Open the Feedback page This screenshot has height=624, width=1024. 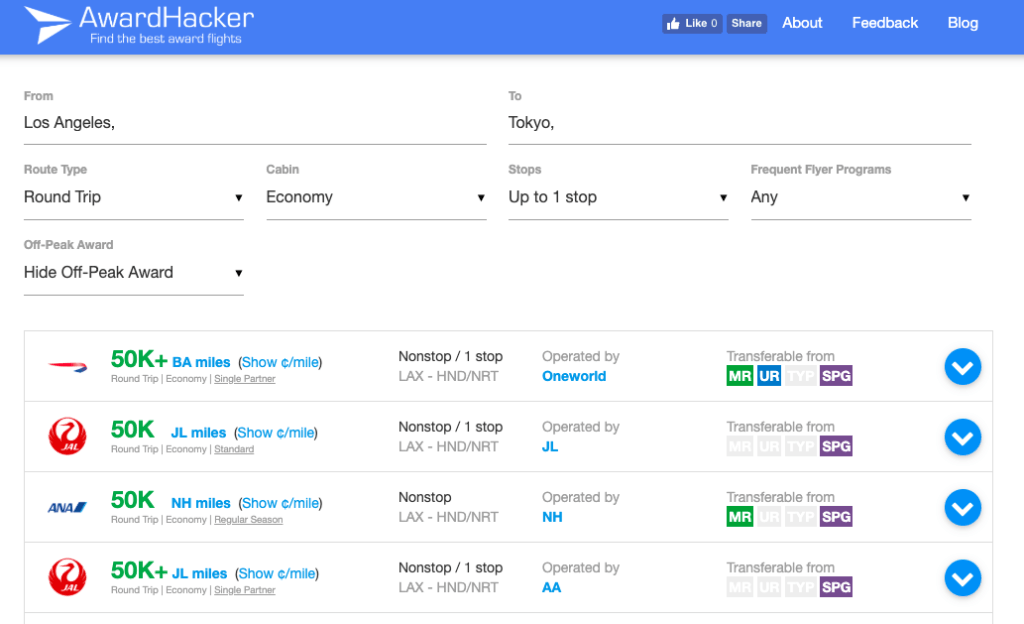tap(884, 23)
